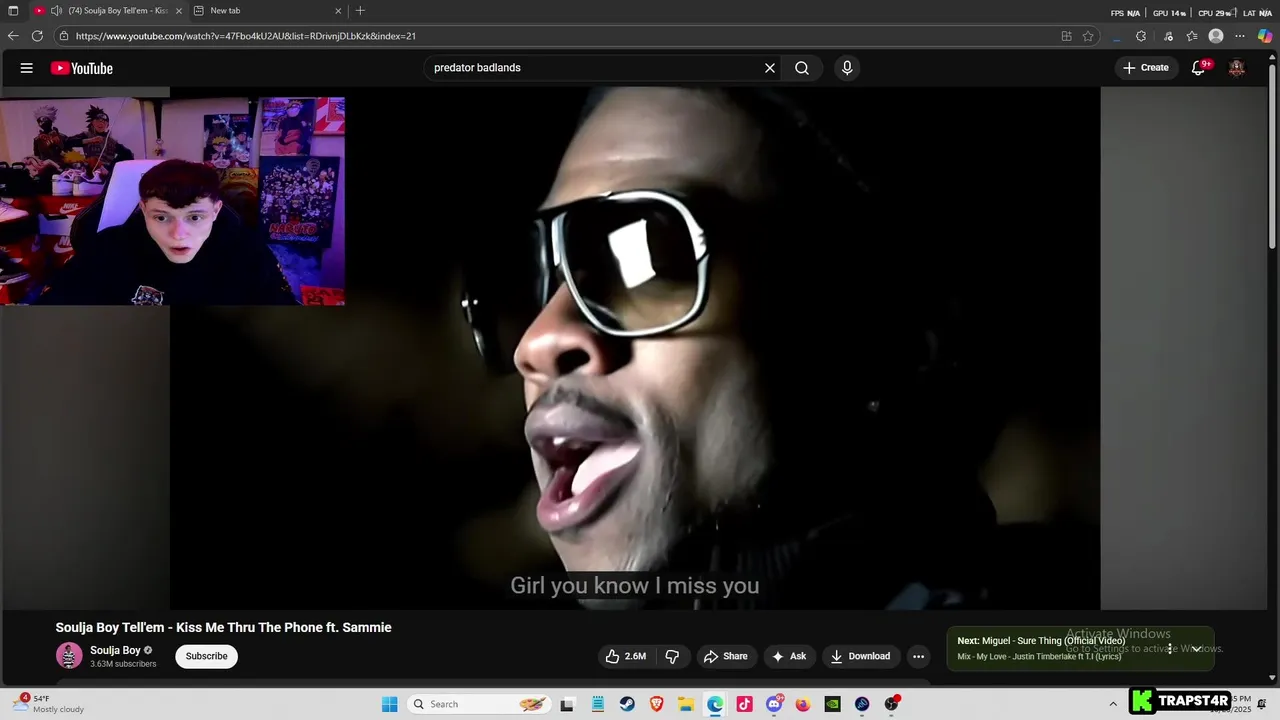Click the video player area
Screen dimensions: 1280x720
pyautogui.click(x=635, y=348)
